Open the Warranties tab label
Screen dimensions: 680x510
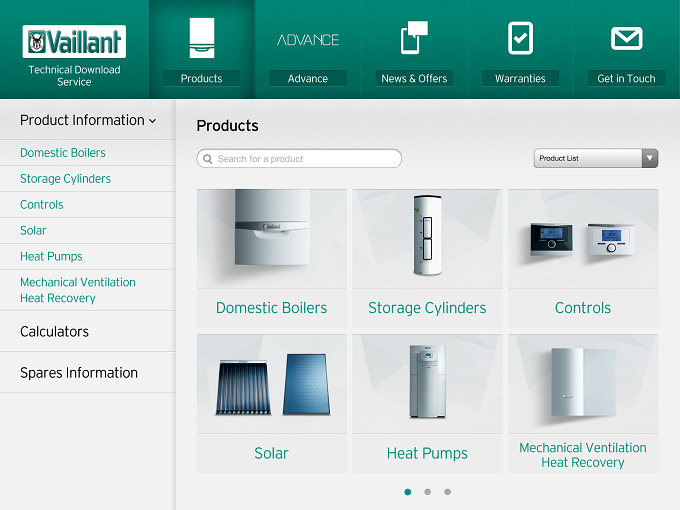520,78
